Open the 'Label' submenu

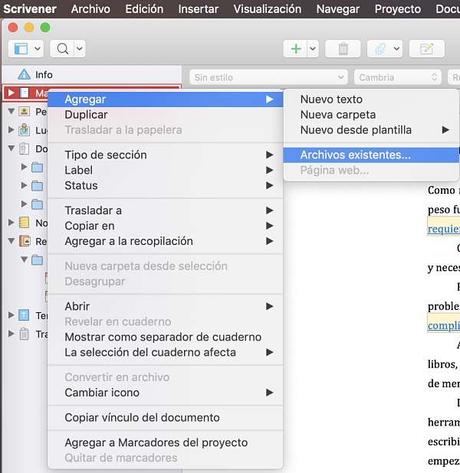click(x=166, y=170)
